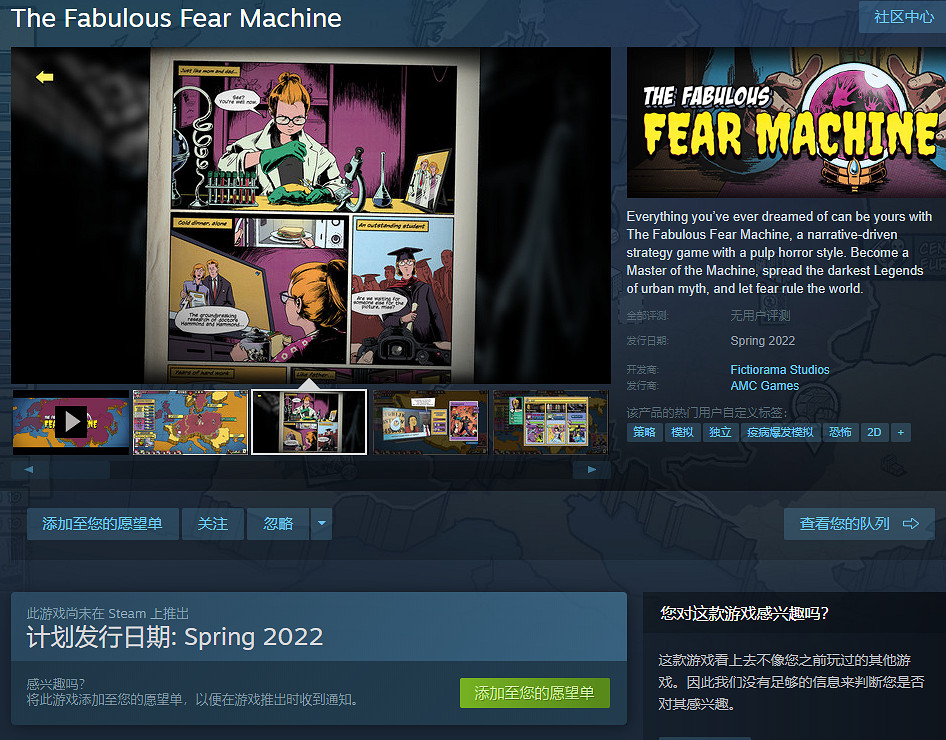Select the Europe map screenshot thumbnail
Screen dimensions: 946x740
point(191,422)
